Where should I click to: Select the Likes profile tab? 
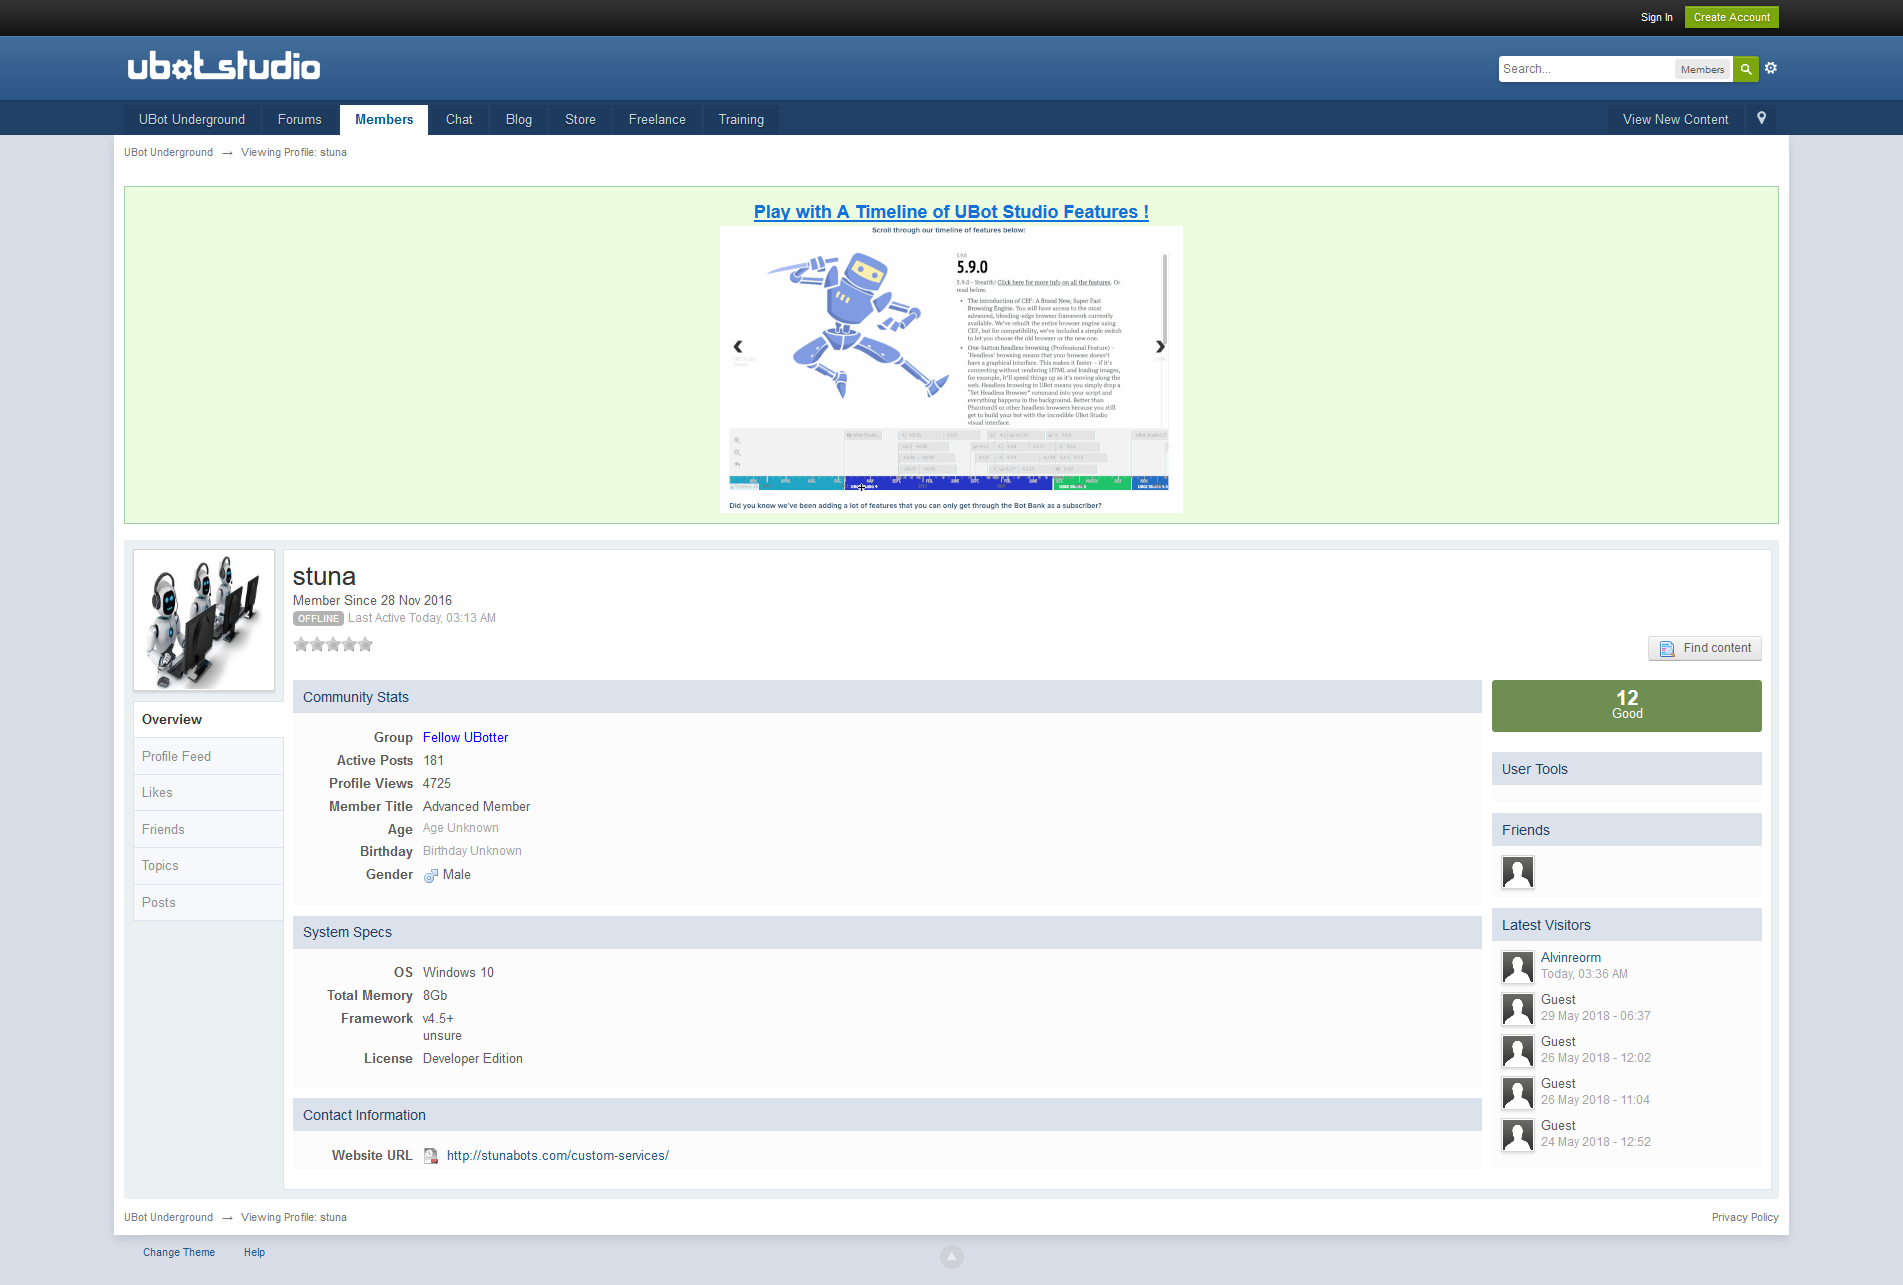(208, 793)
